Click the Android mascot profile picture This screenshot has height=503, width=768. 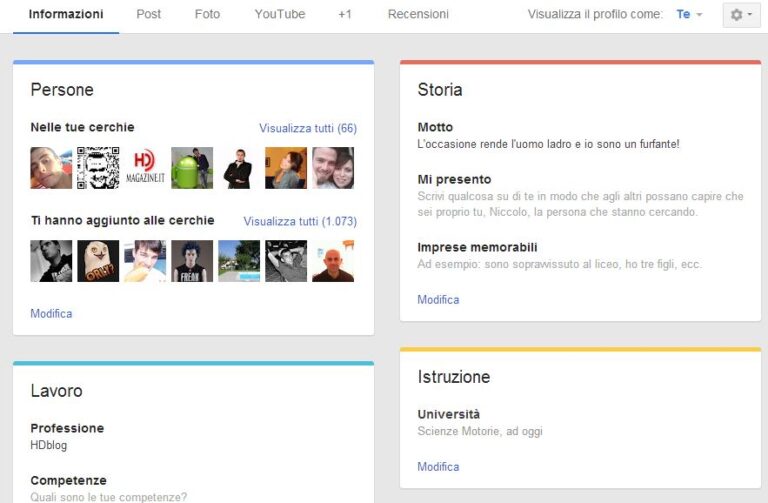[192, 168]
